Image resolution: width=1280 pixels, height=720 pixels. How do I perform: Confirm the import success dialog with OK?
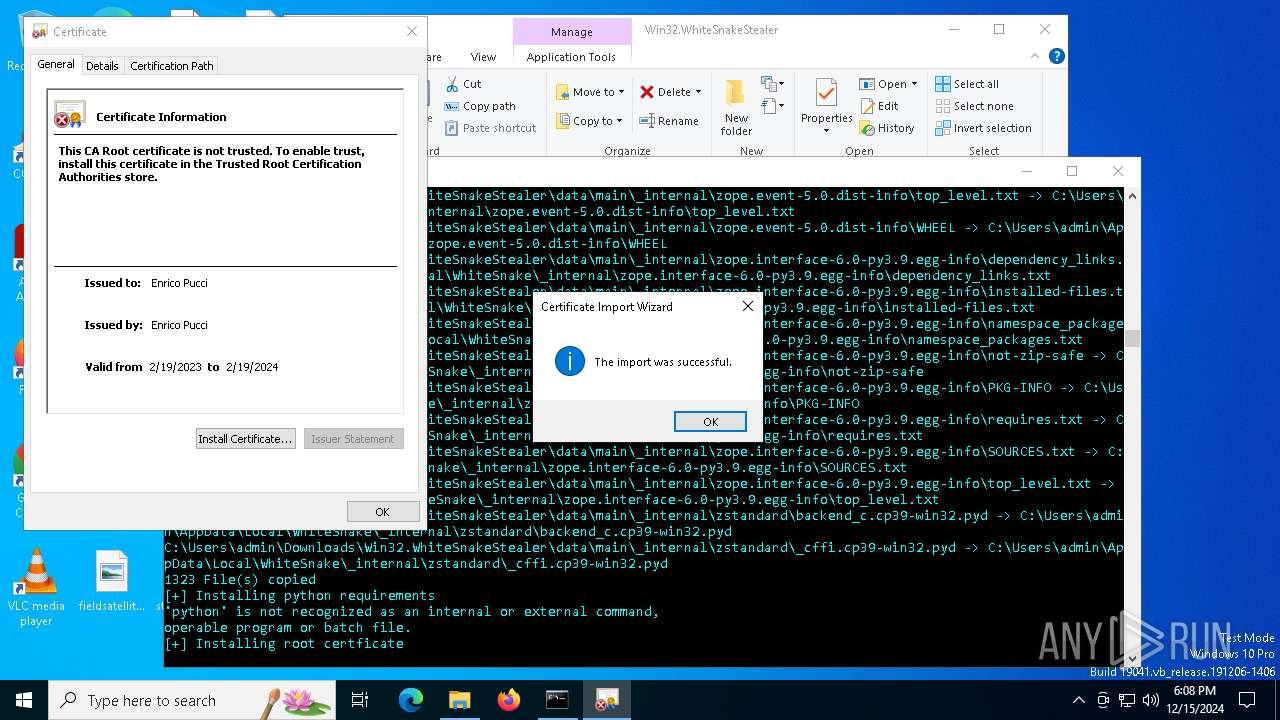[x=710, y=422]
